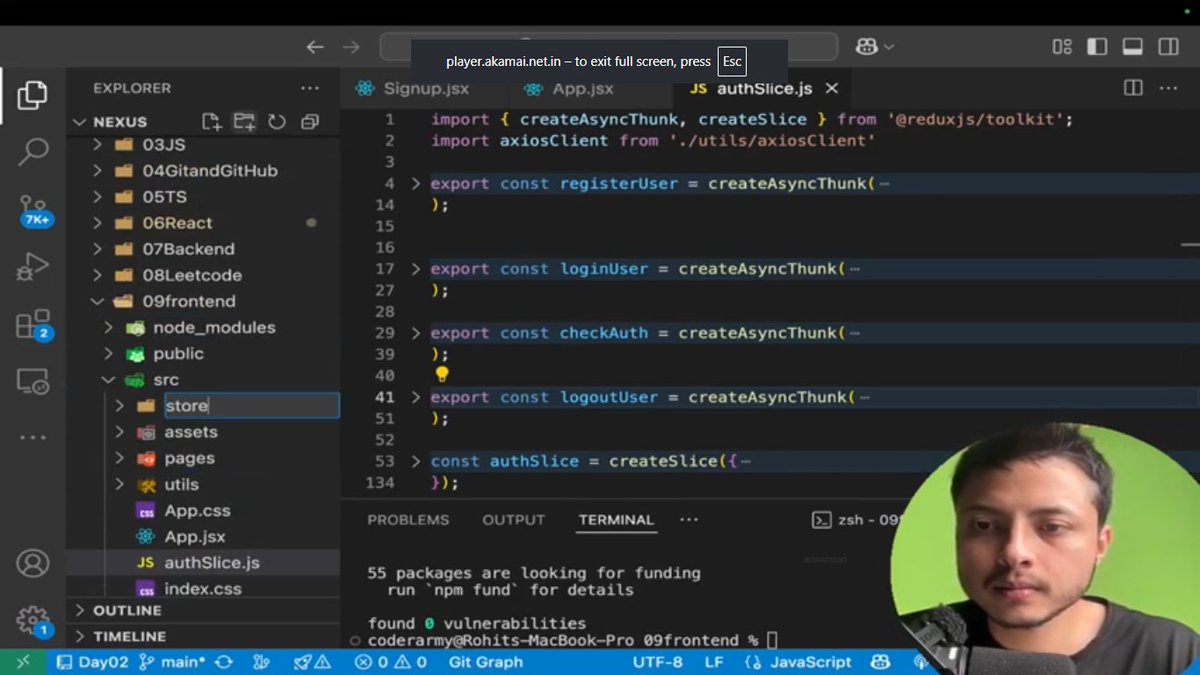Collapse all folders in Explorer

(309, 120)
